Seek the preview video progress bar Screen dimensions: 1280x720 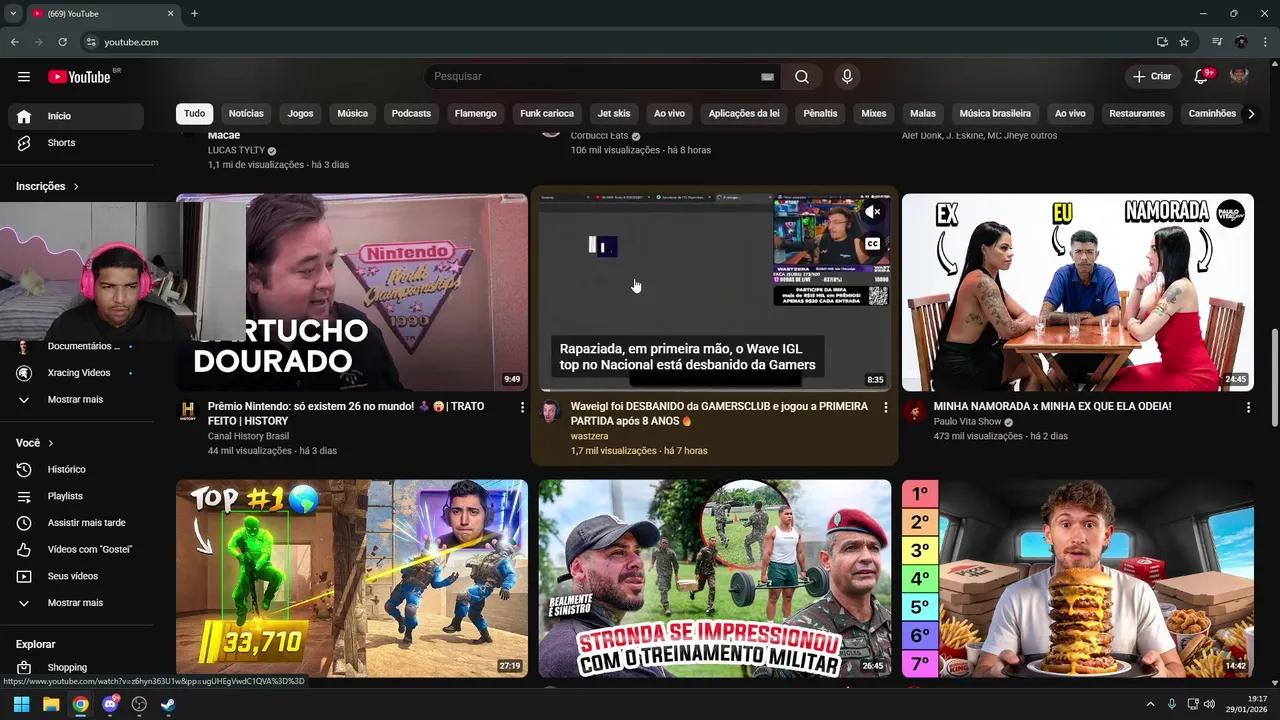(714, 389)
